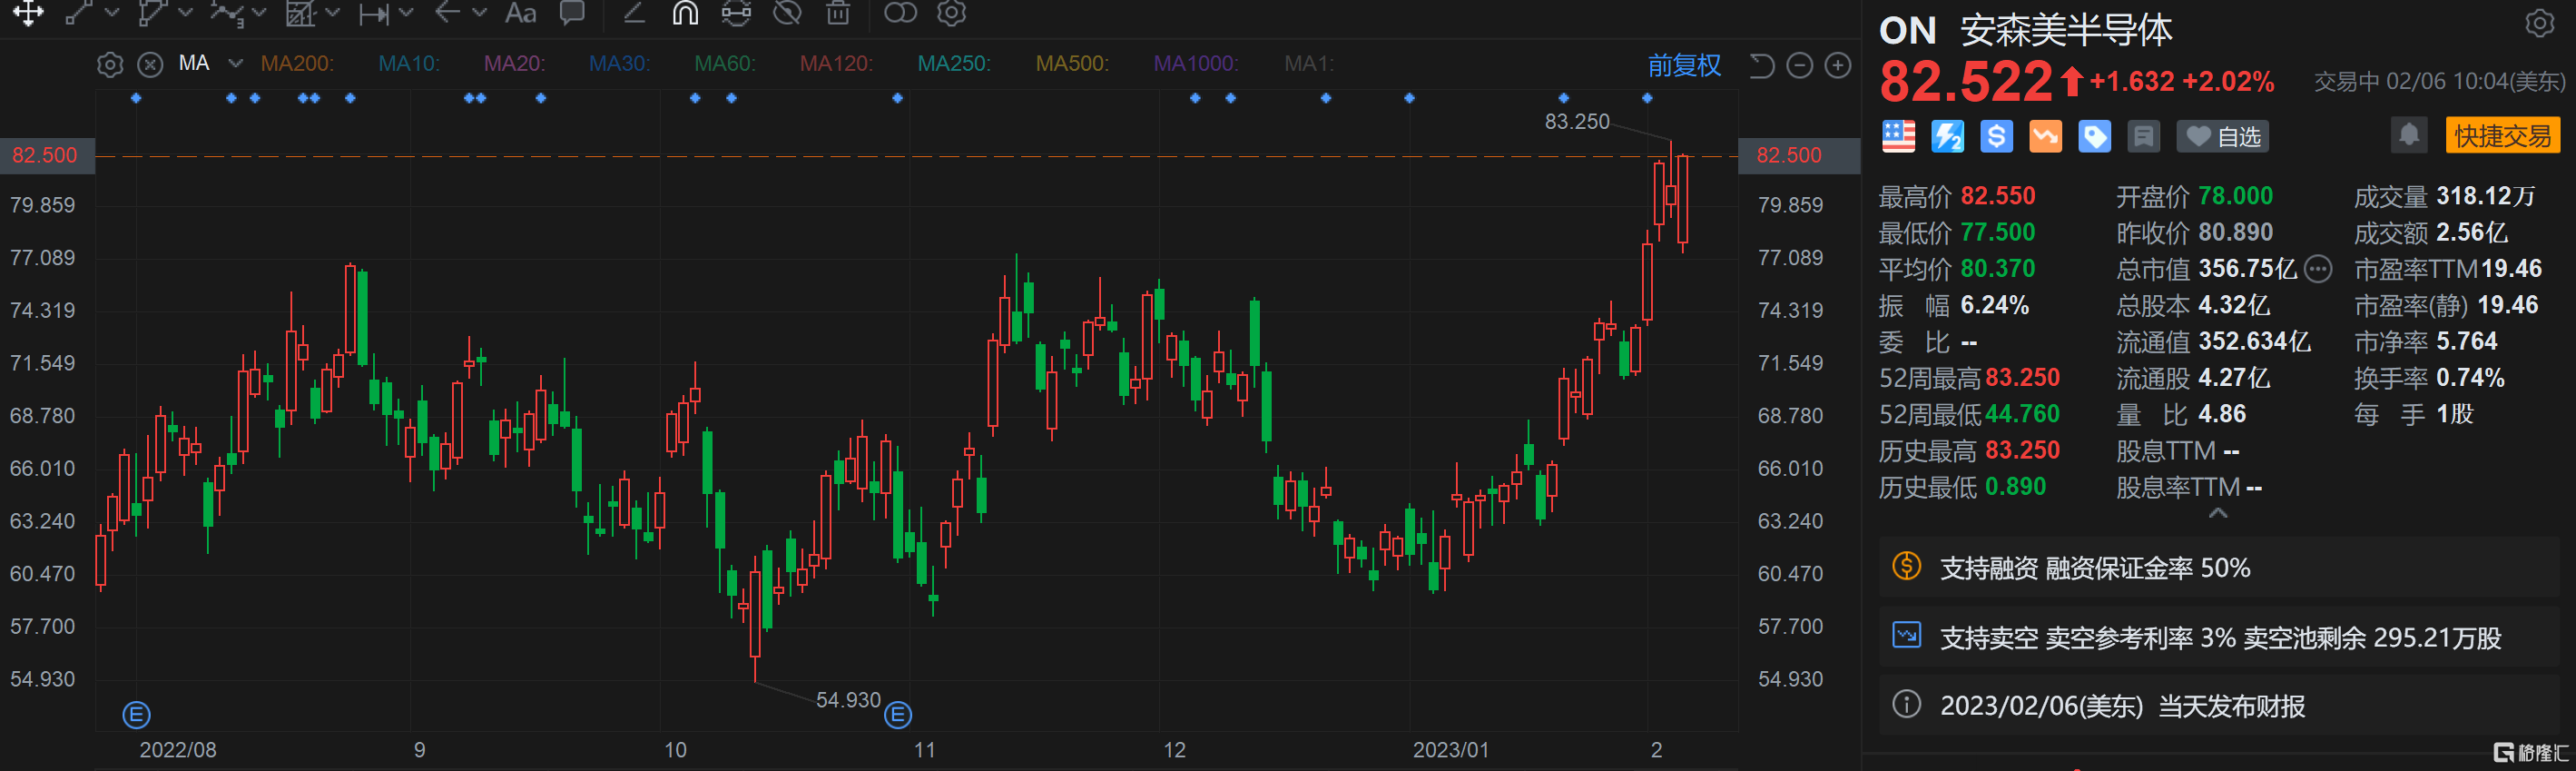
Task: Select the trend line drawing tool
Action: coord(79,13)
